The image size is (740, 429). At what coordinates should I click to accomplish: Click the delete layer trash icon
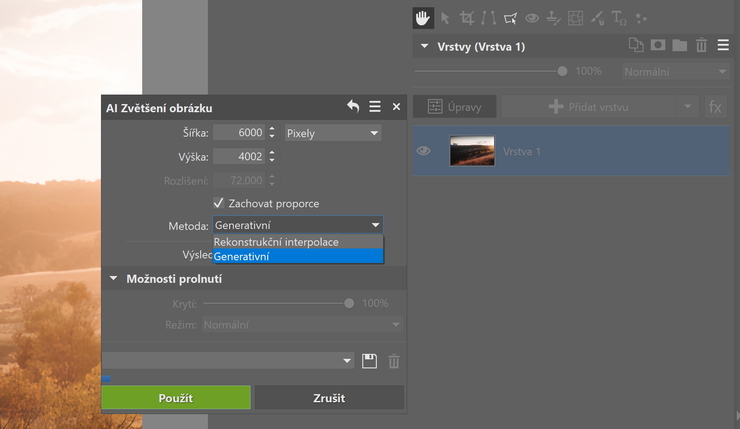(x=701, y=46)
